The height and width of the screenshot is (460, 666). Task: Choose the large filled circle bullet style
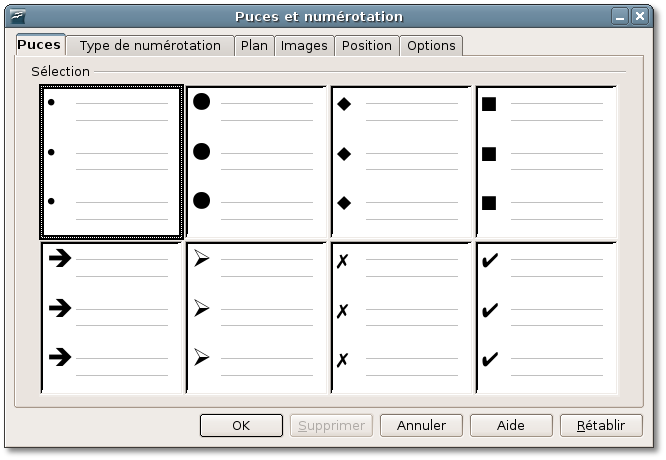[x=257, y=162]
